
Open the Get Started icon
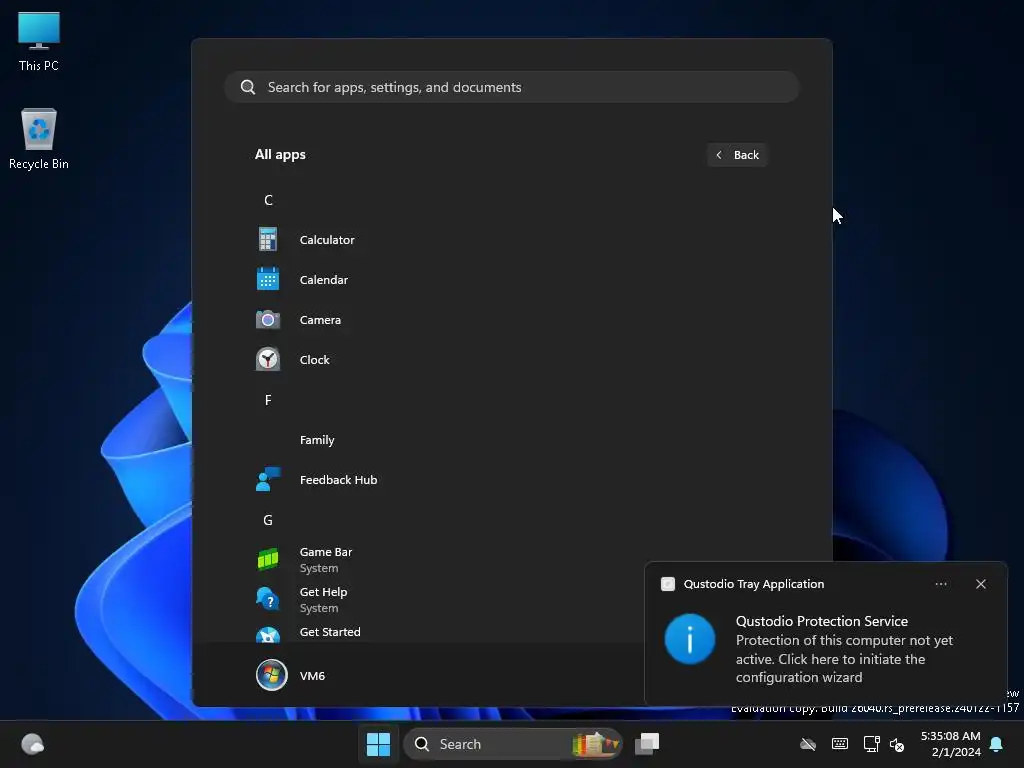point(268,635)
